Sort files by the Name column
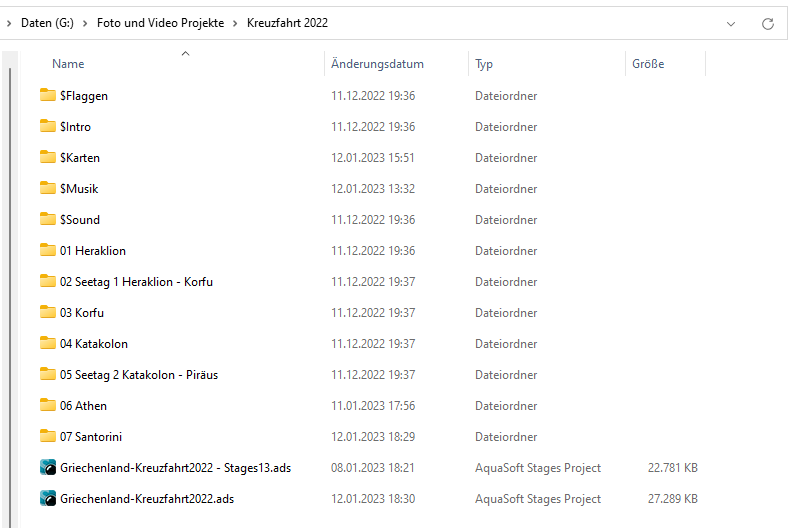This screenshot has width=795, height=528. 68,64
